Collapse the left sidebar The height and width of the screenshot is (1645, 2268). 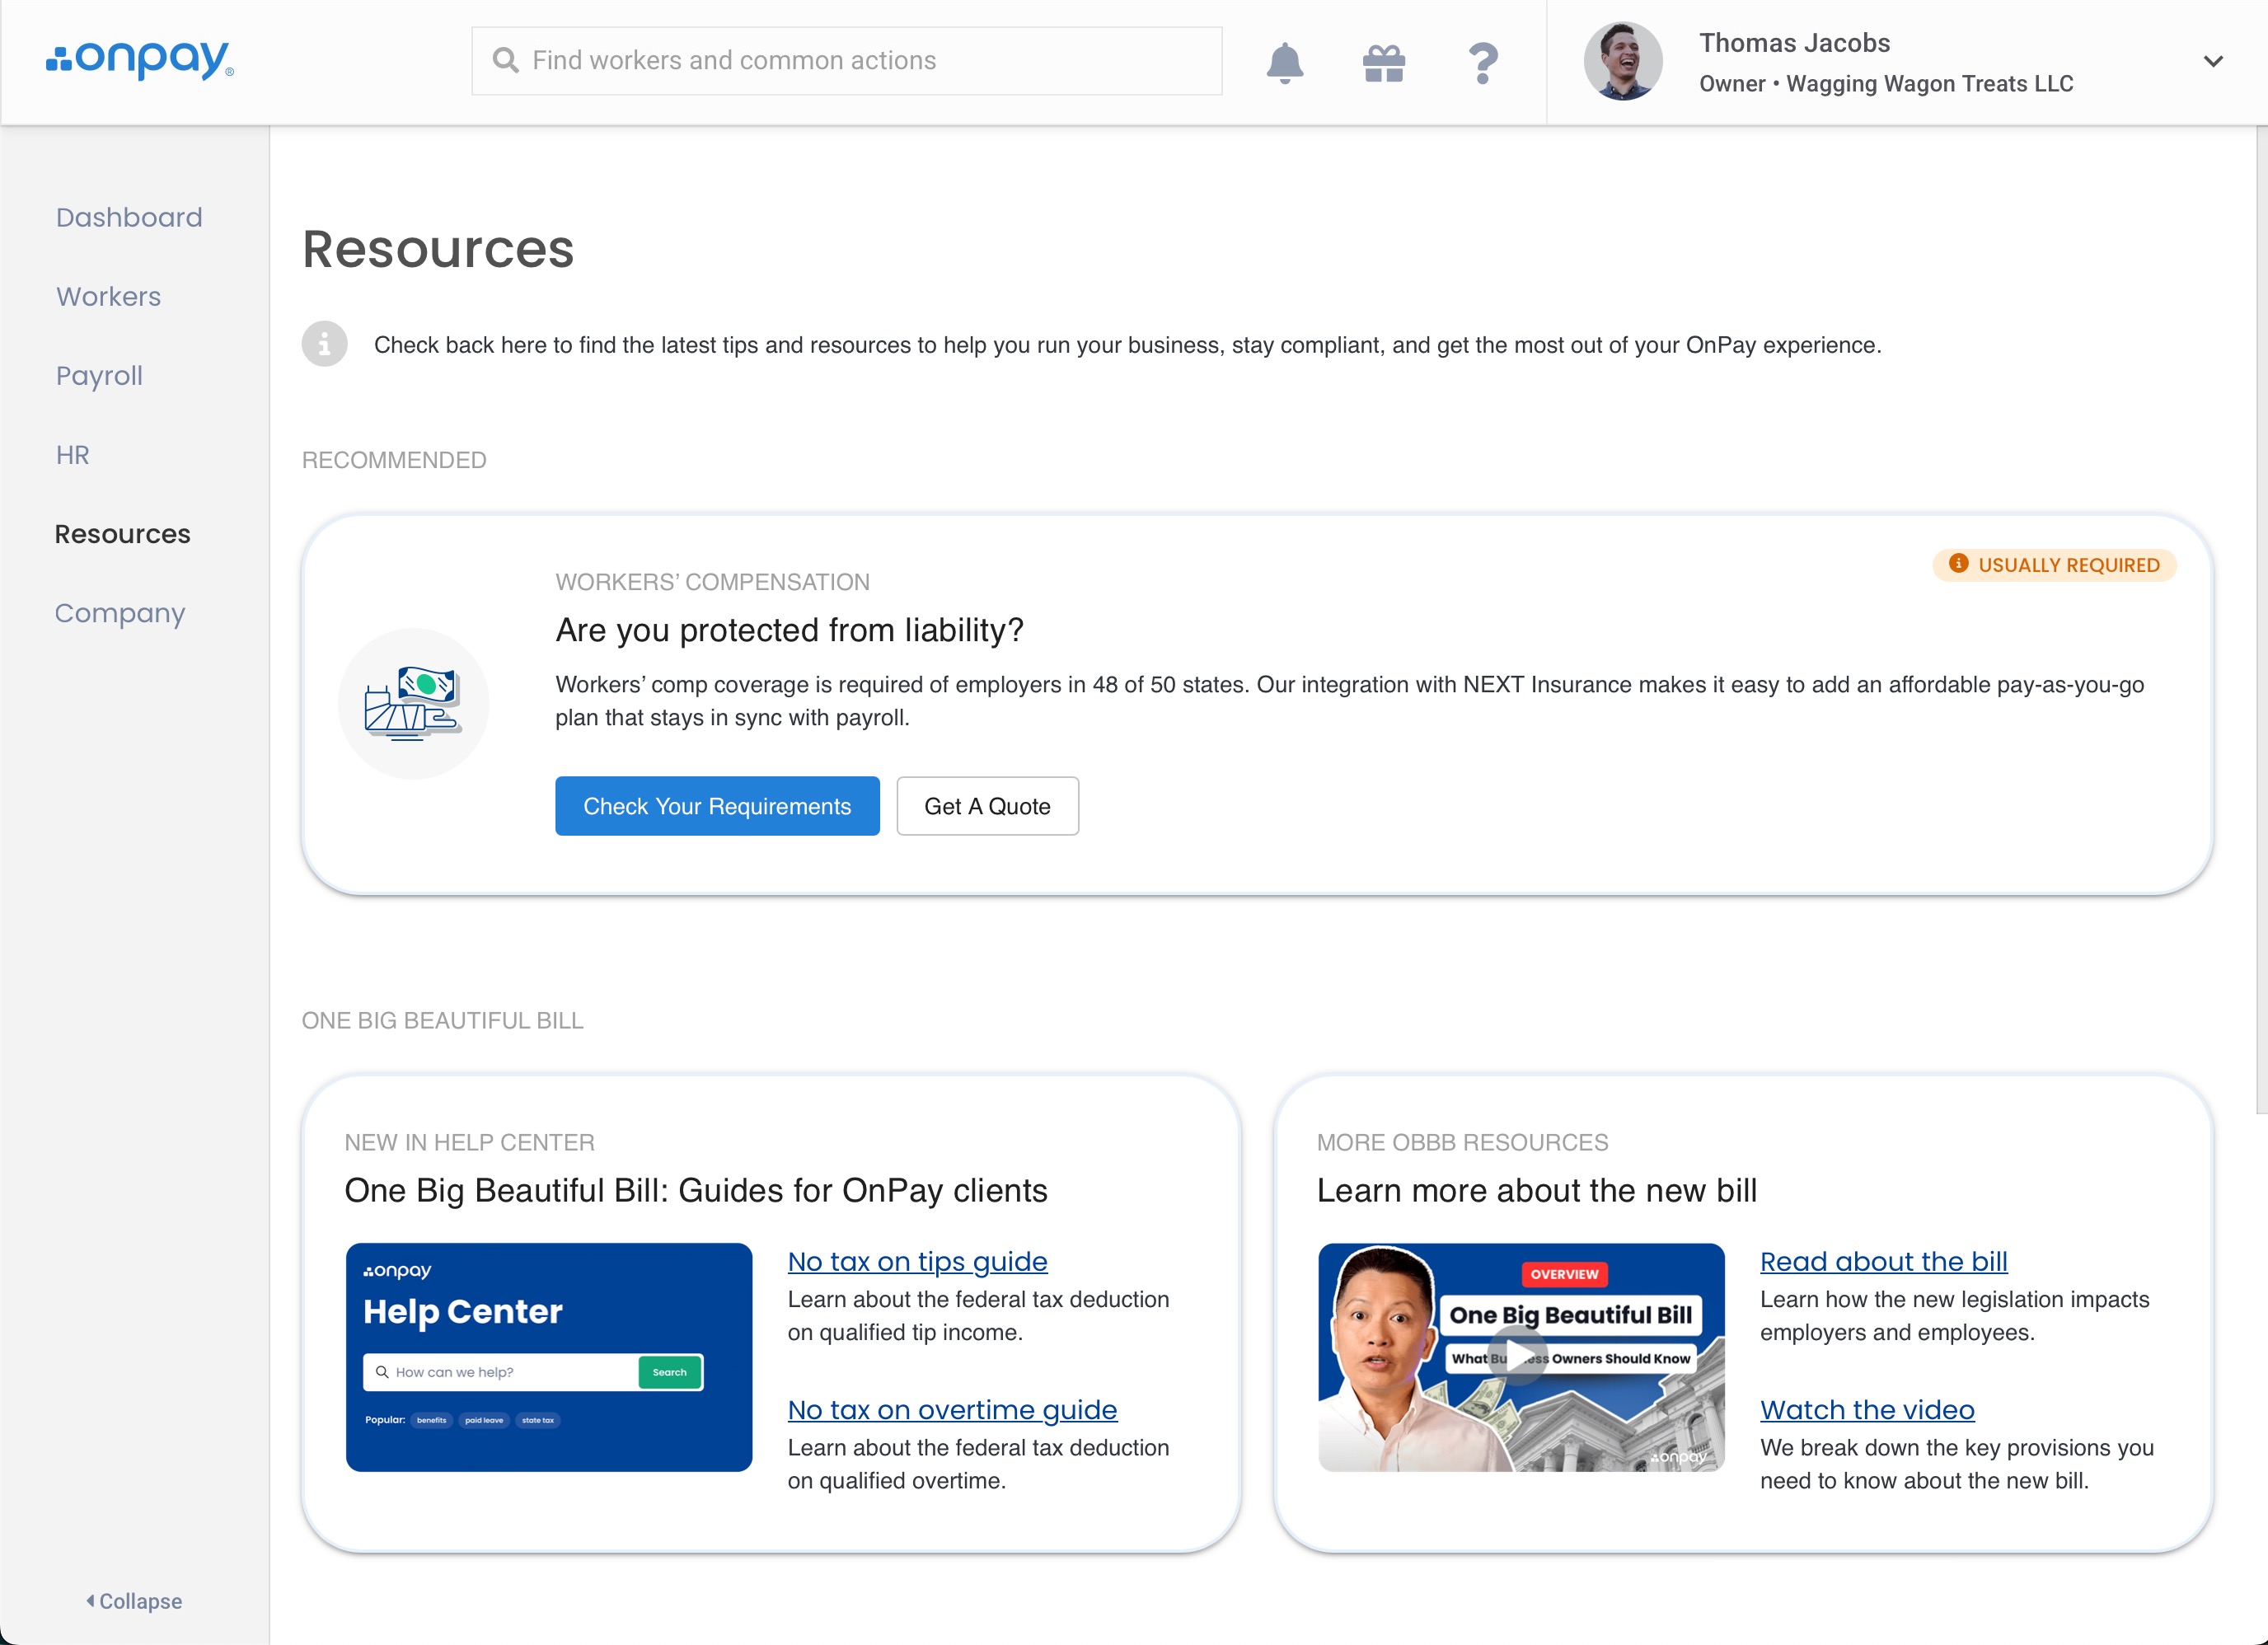134,1601
